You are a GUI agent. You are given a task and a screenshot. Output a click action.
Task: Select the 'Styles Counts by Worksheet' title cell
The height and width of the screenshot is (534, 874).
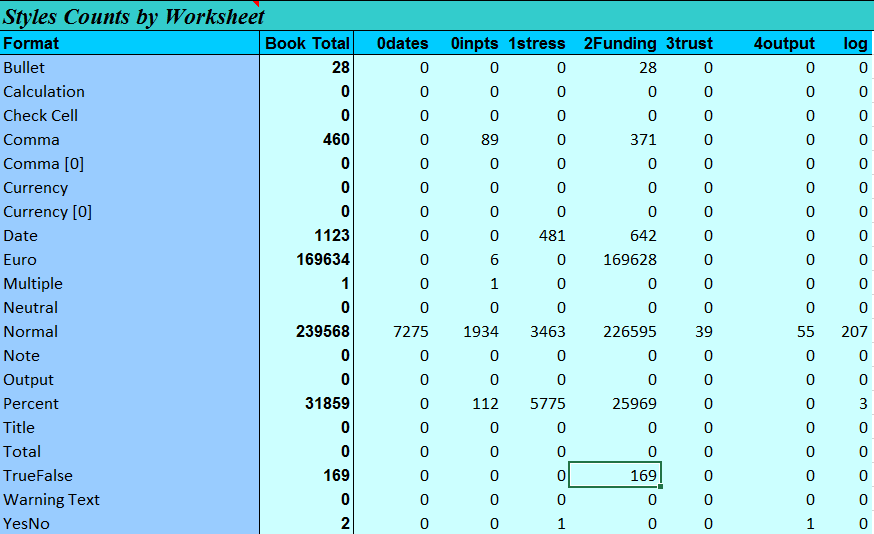coord(133,16)
